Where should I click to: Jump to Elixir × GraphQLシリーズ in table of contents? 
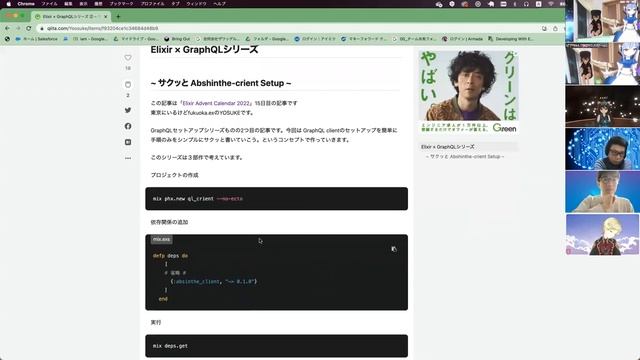coord(448,147)
